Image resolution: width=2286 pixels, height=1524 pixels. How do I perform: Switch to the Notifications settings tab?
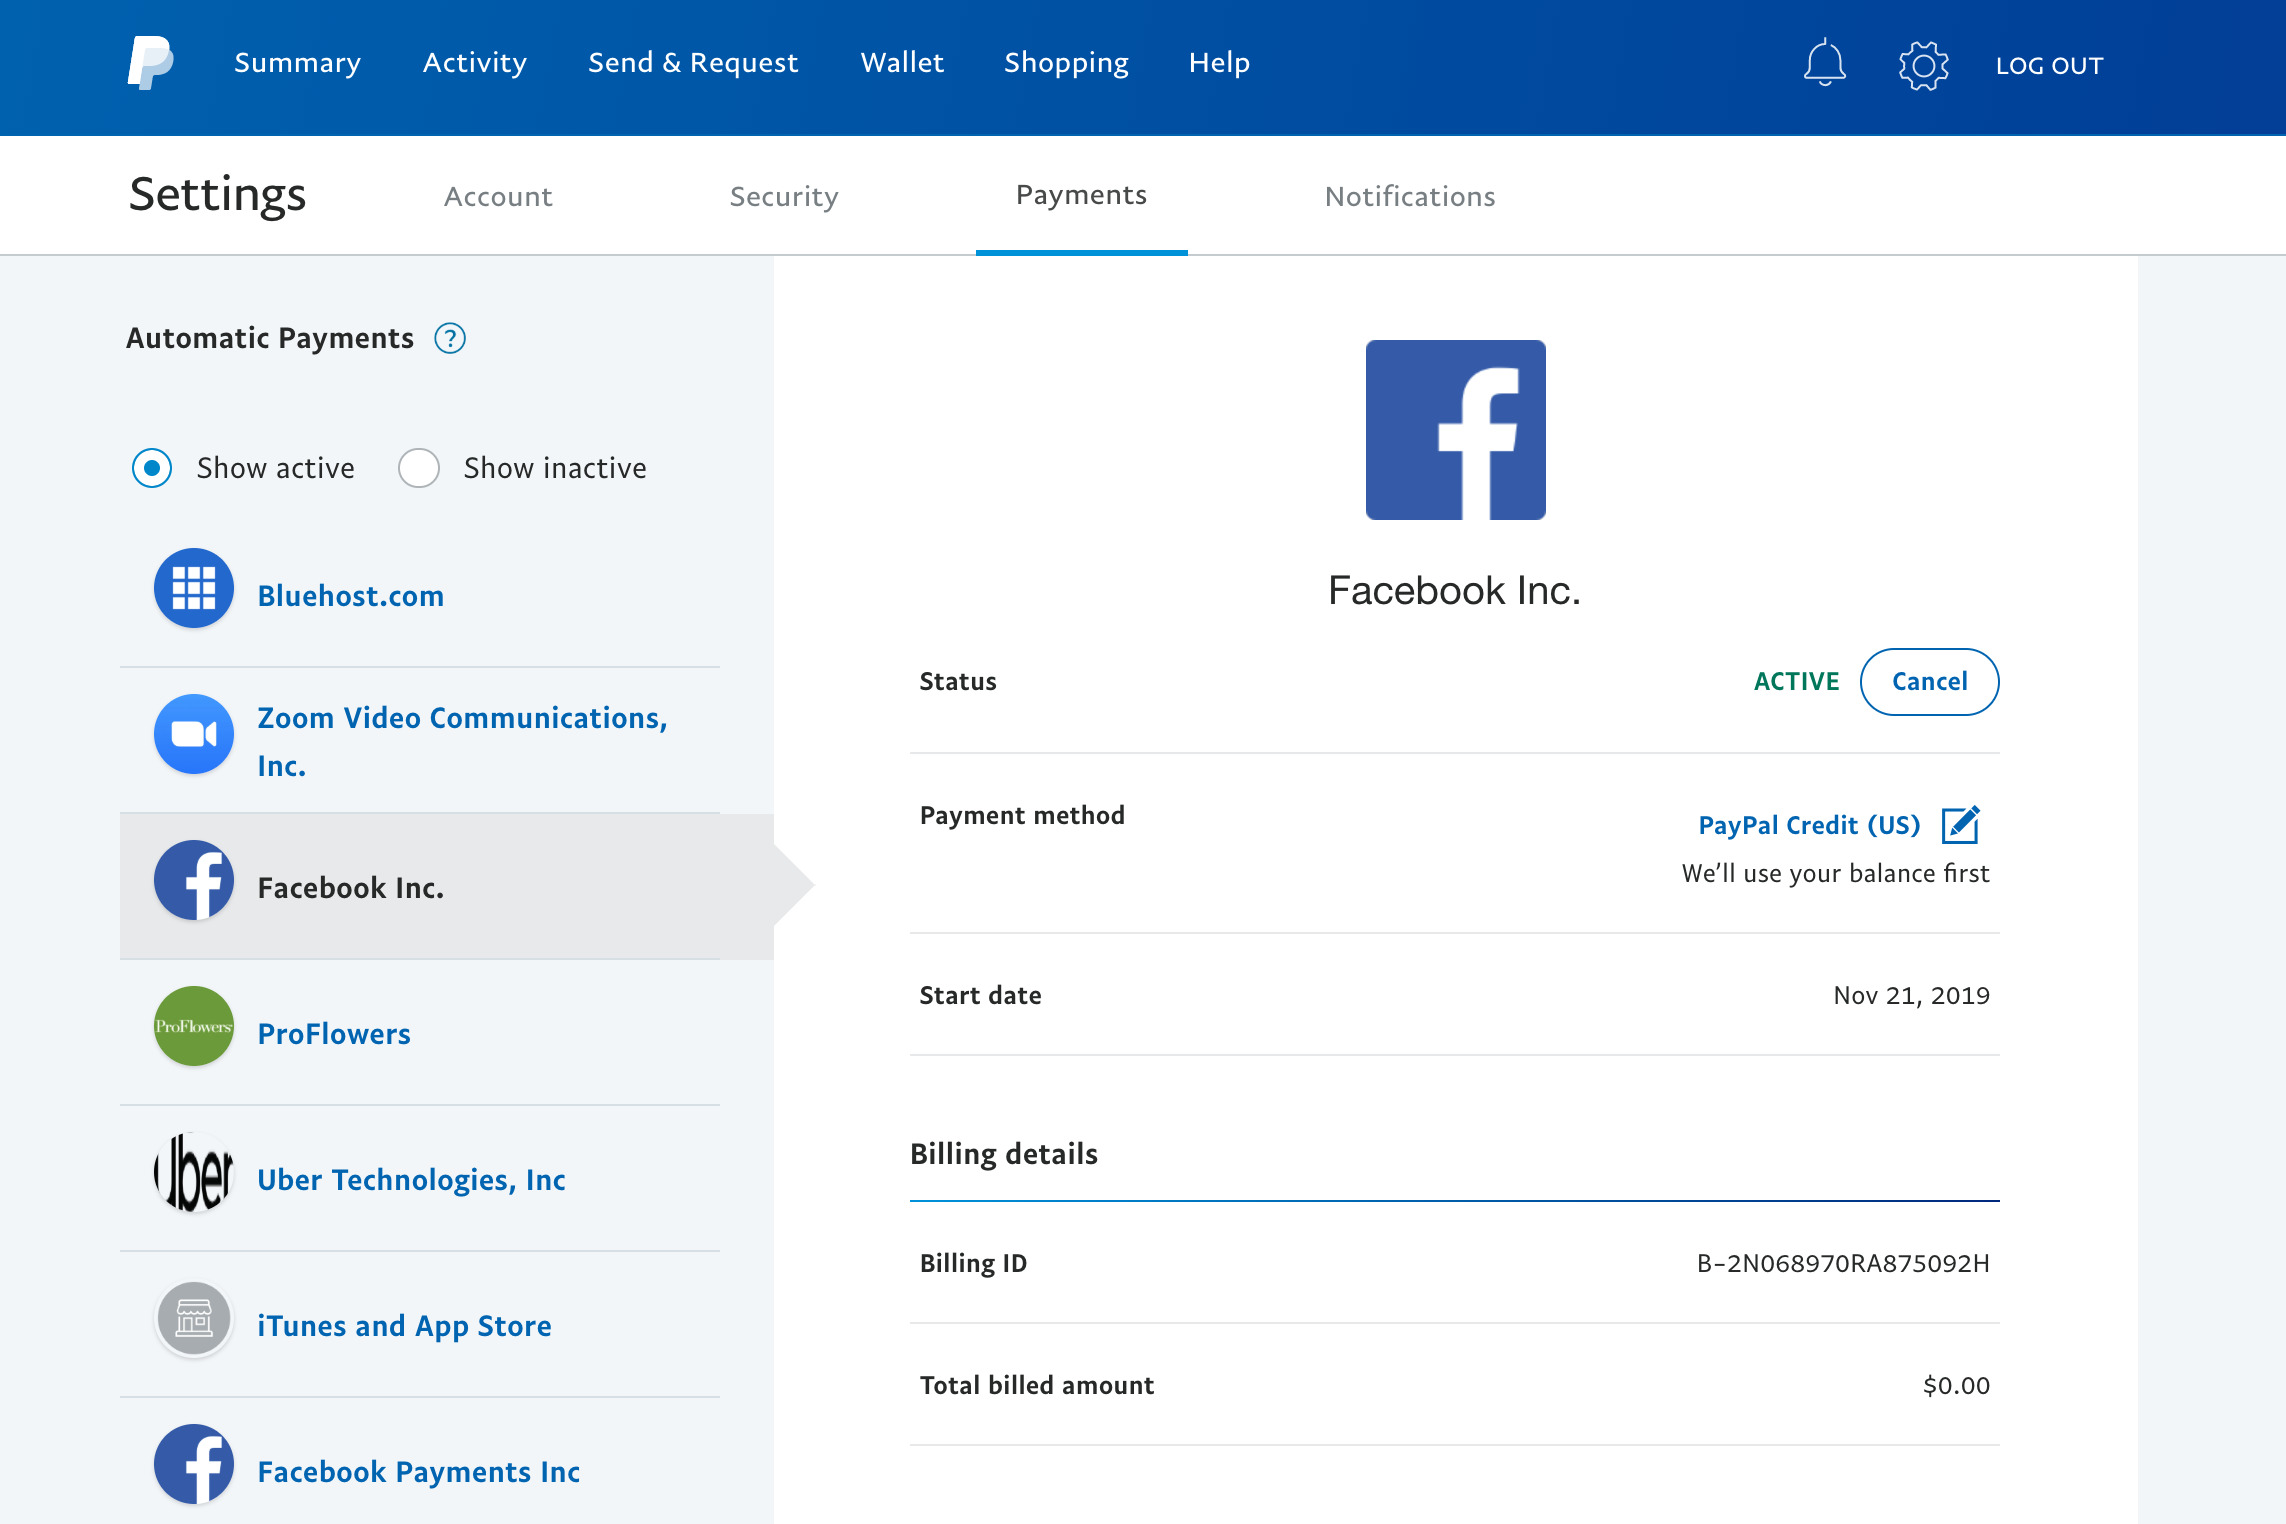[x=1410, y=196]
